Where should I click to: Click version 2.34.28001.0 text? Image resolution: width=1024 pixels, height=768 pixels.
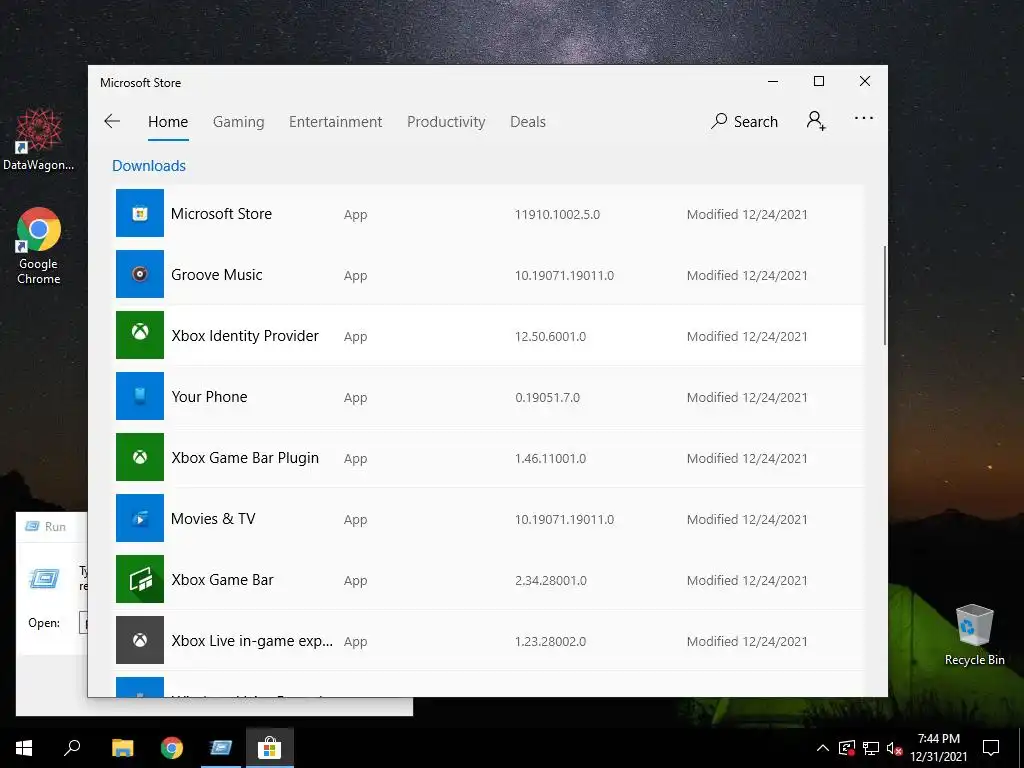pyautogui.click(x=551, y=581)
